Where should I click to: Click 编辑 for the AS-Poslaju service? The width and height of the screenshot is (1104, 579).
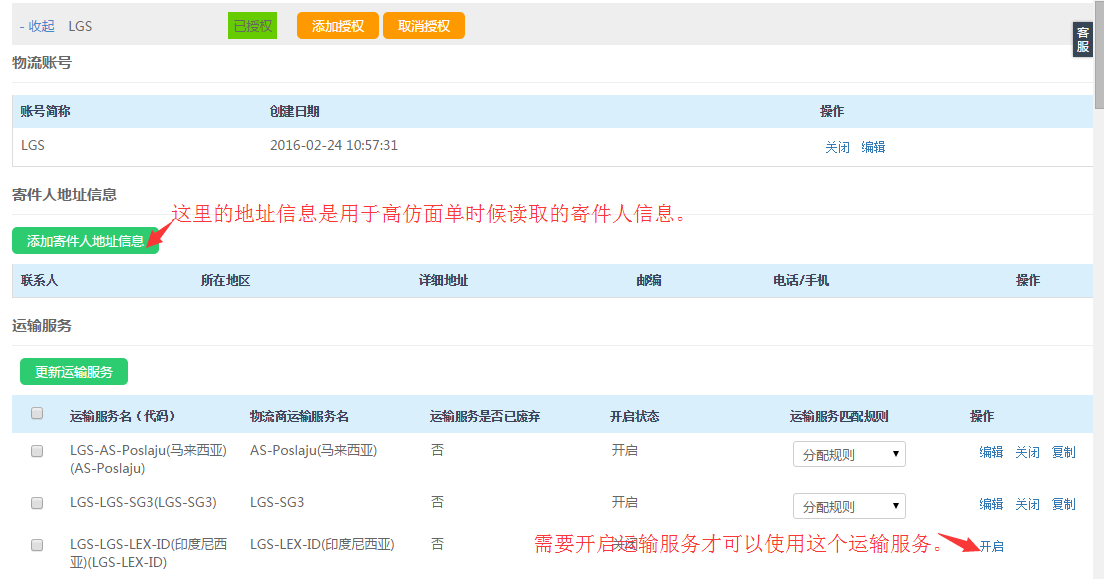(991, 452)
